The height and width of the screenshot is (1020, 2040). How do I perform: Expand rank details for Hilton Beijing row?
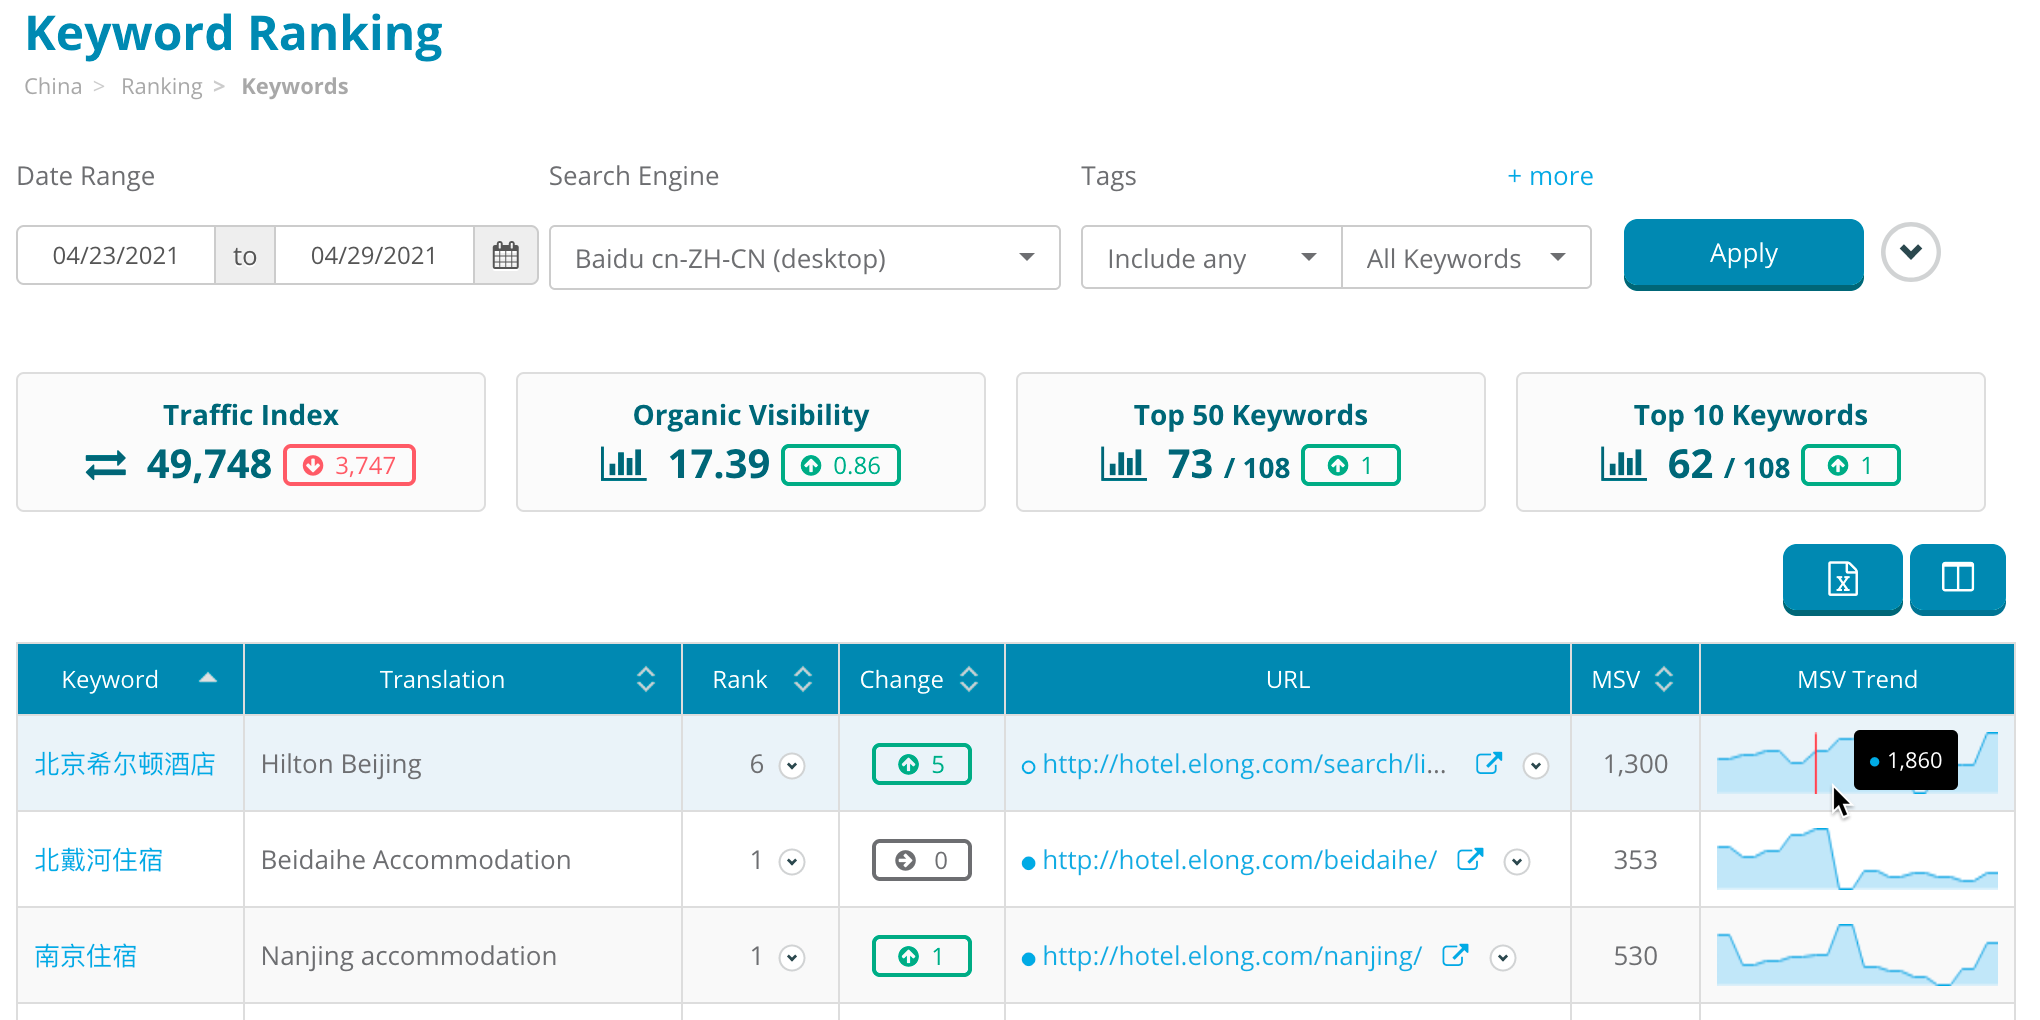pos(791,765)
